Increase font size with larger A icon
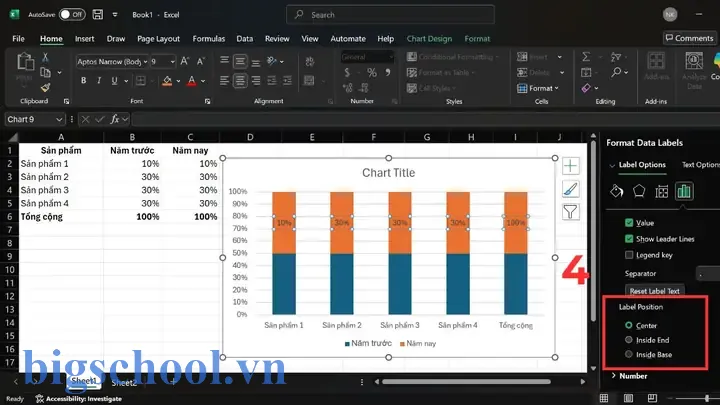This screenshot has height=405, width=720. [x=185, y=61]
